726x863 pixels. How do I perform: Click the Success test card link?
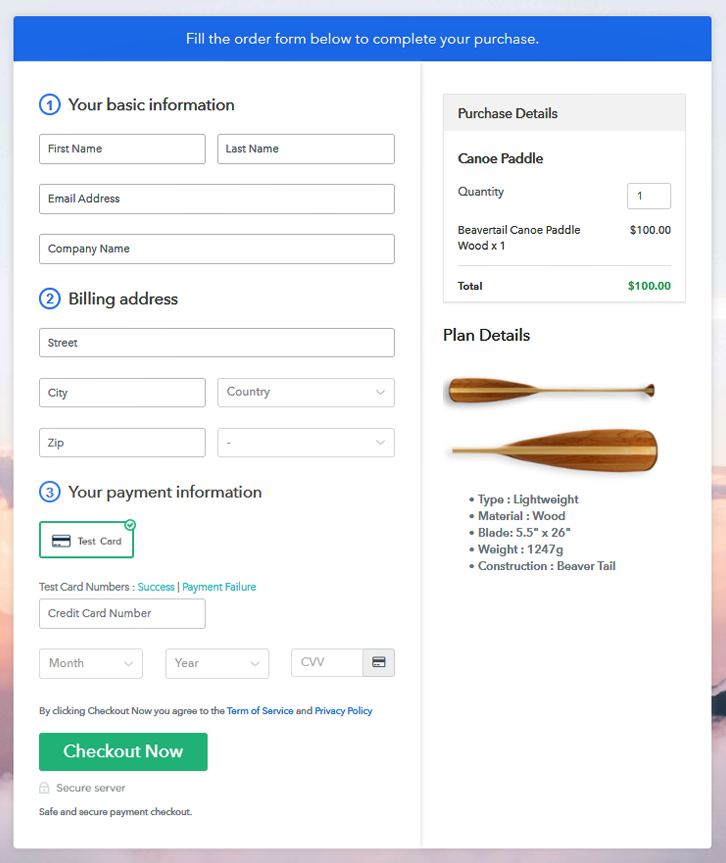(156, 587)
